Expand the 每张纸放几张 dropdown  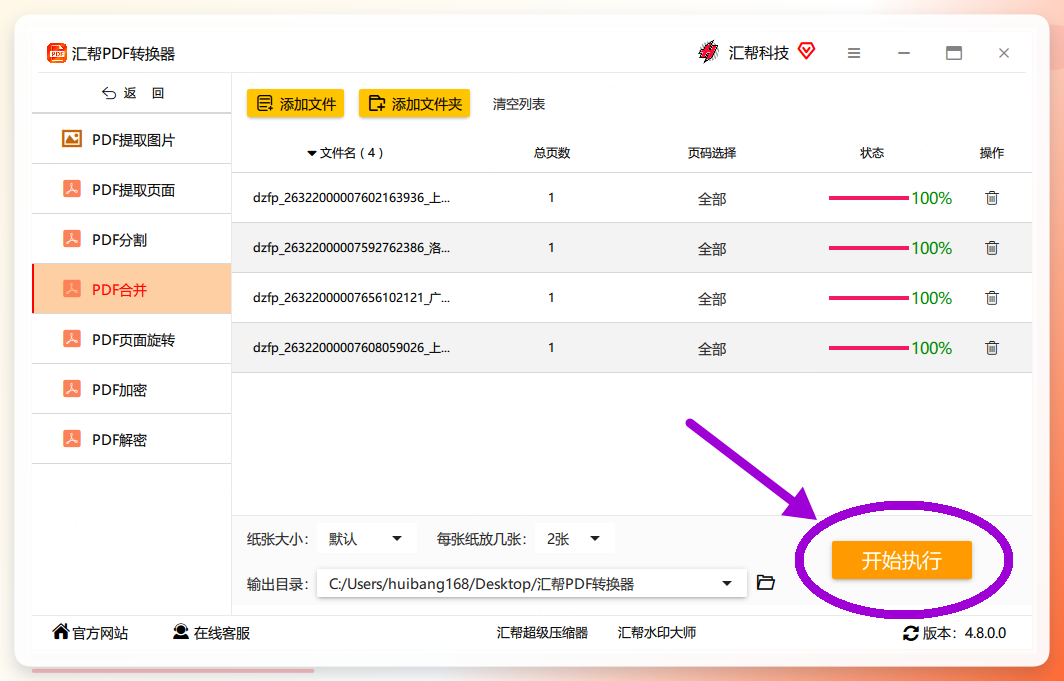point(575,539)
